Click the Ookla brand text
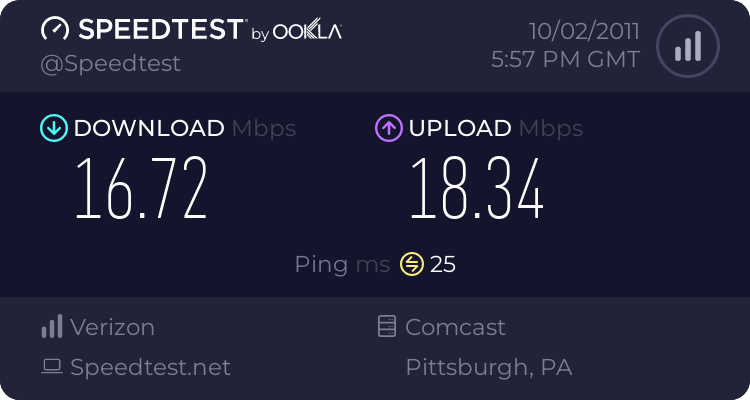The image size is (750, 400). click(307, 32)
